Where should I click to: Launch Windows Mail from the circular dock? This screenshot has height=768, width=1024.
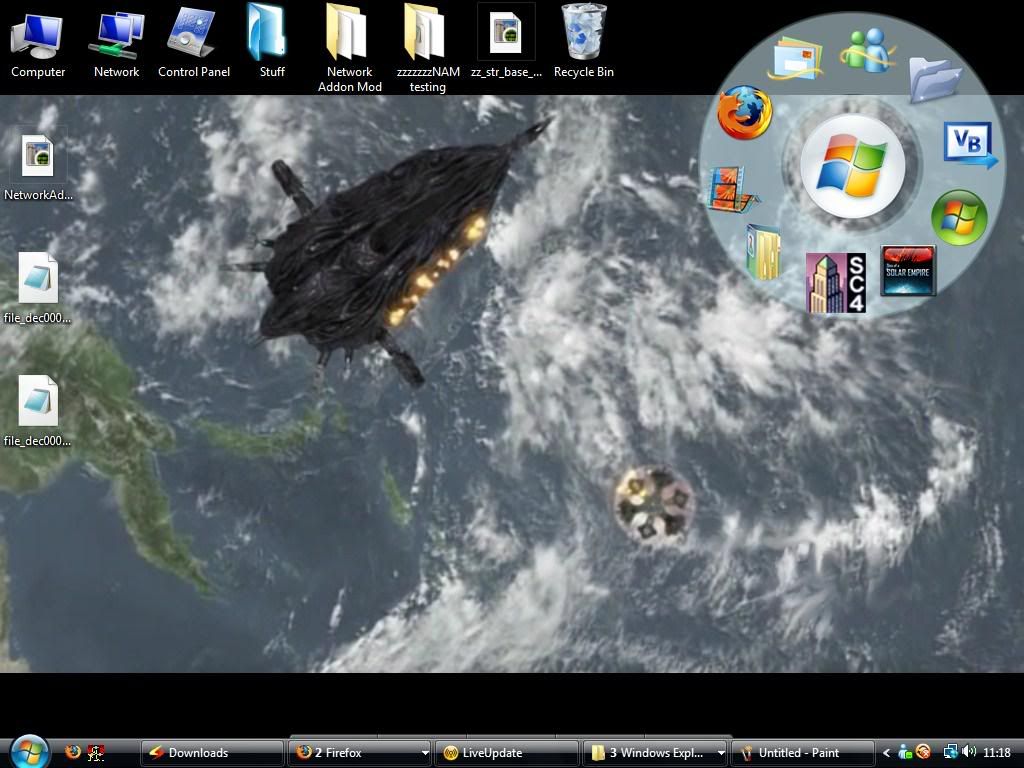pos(796,58)
